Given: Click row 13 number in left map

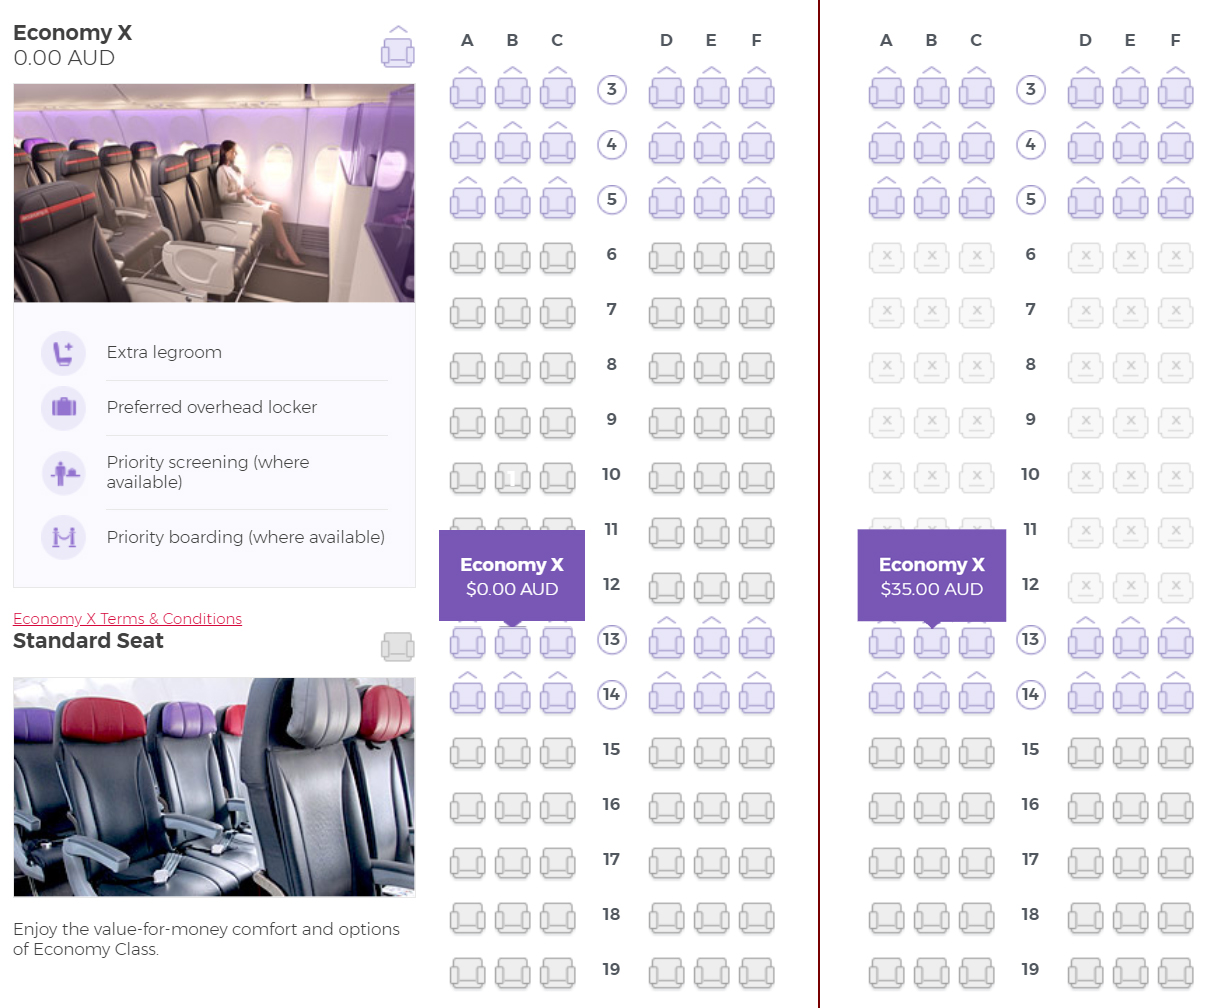Looking at the screenshot, I should [x=611, y=639].
